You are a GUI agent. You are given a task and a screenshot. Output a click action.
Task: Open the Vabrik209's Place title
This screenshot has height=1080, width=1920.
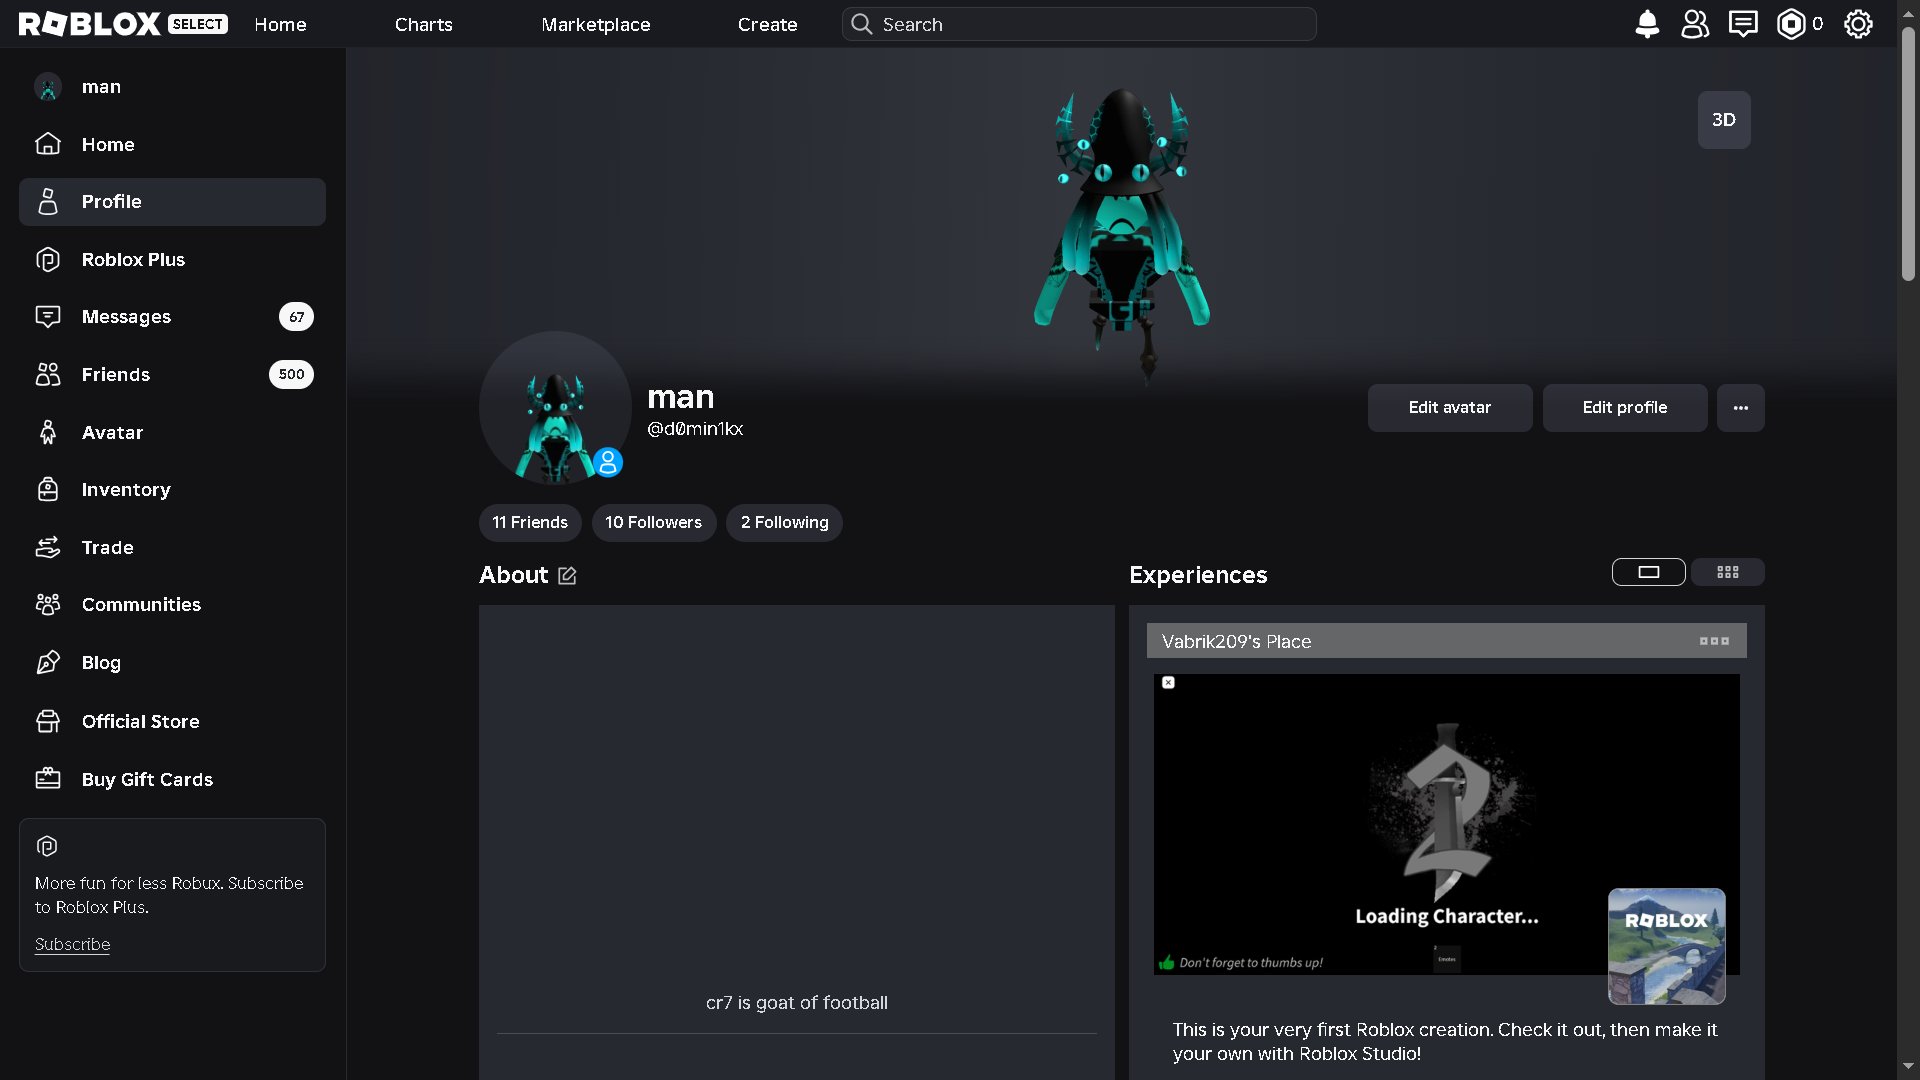click(x=1236, y=642)
